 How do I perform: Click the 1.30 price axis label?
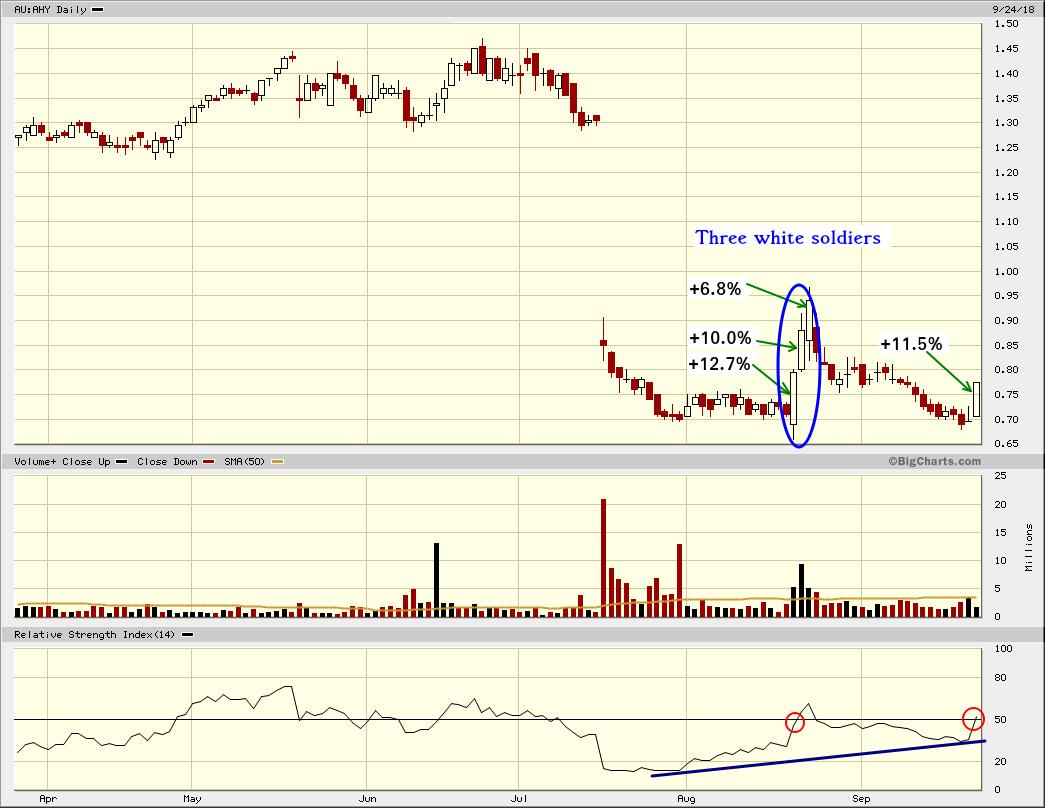(x=1006, y=123)
